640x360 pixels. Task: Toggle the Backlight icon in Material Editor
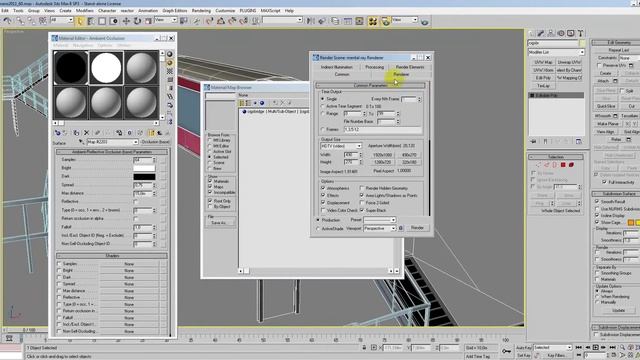tap(170, 63)
